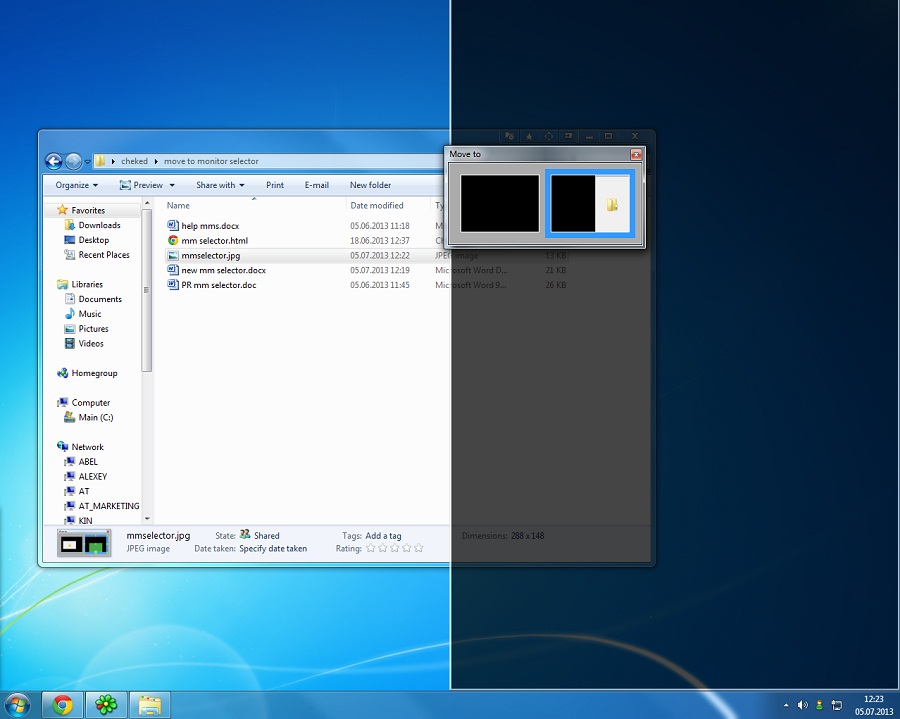
Task: Sort files by the Date modified column
Action: pos(377,206)
